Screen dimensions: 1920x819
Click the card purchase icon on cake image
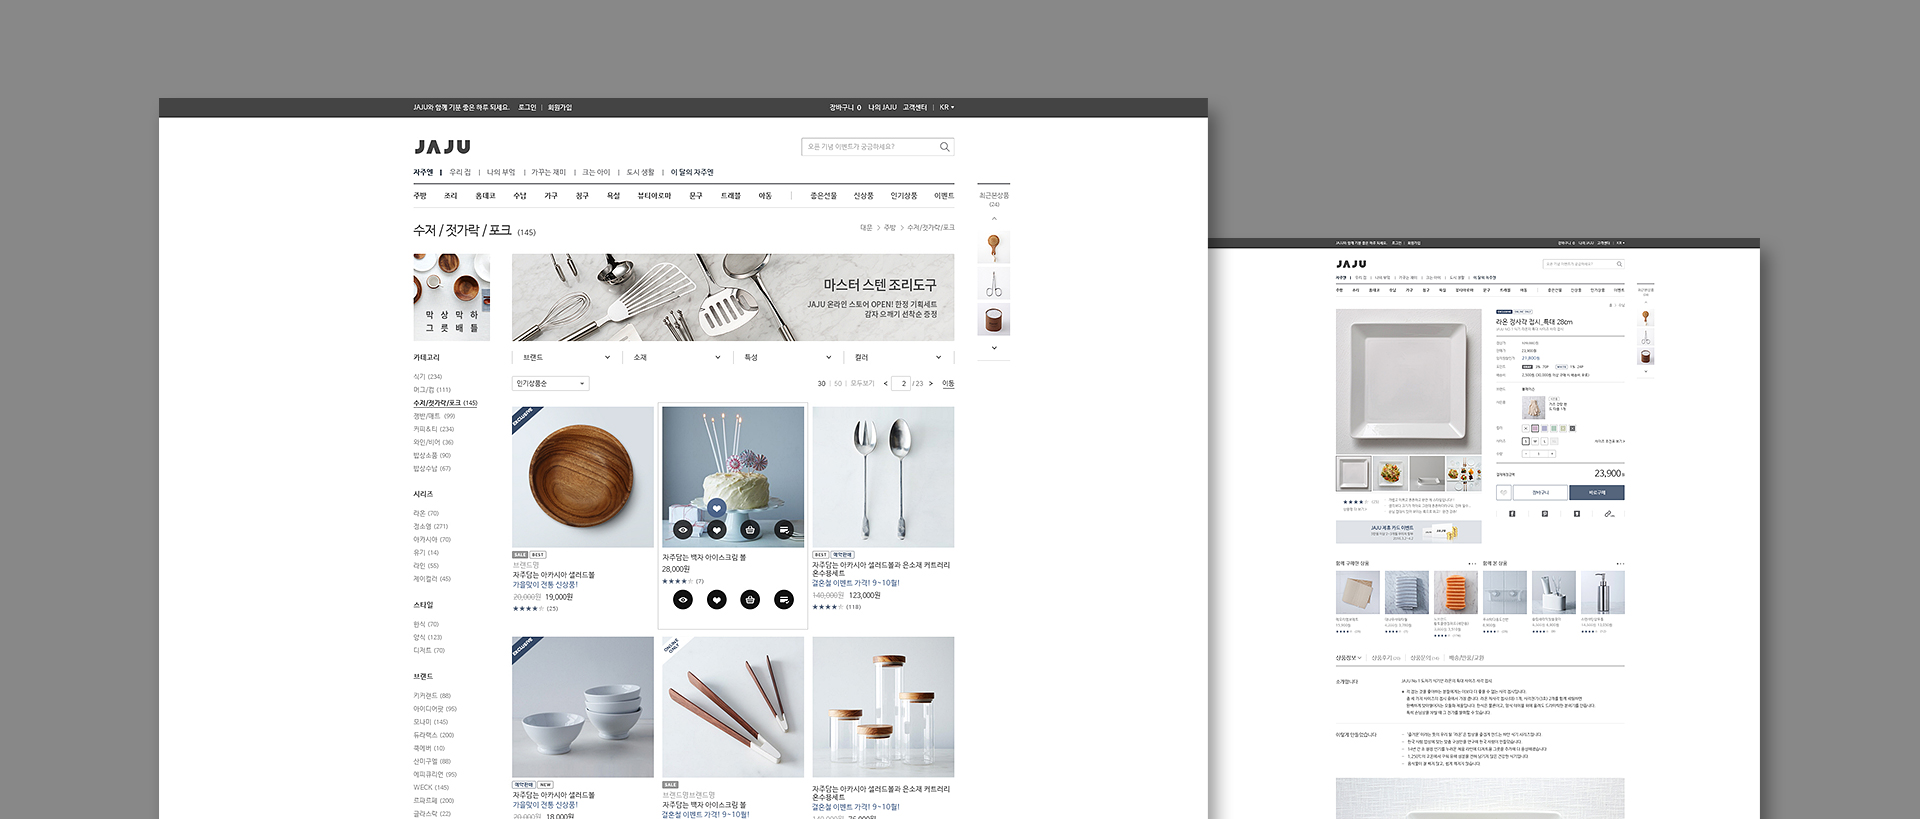[784, 530]
